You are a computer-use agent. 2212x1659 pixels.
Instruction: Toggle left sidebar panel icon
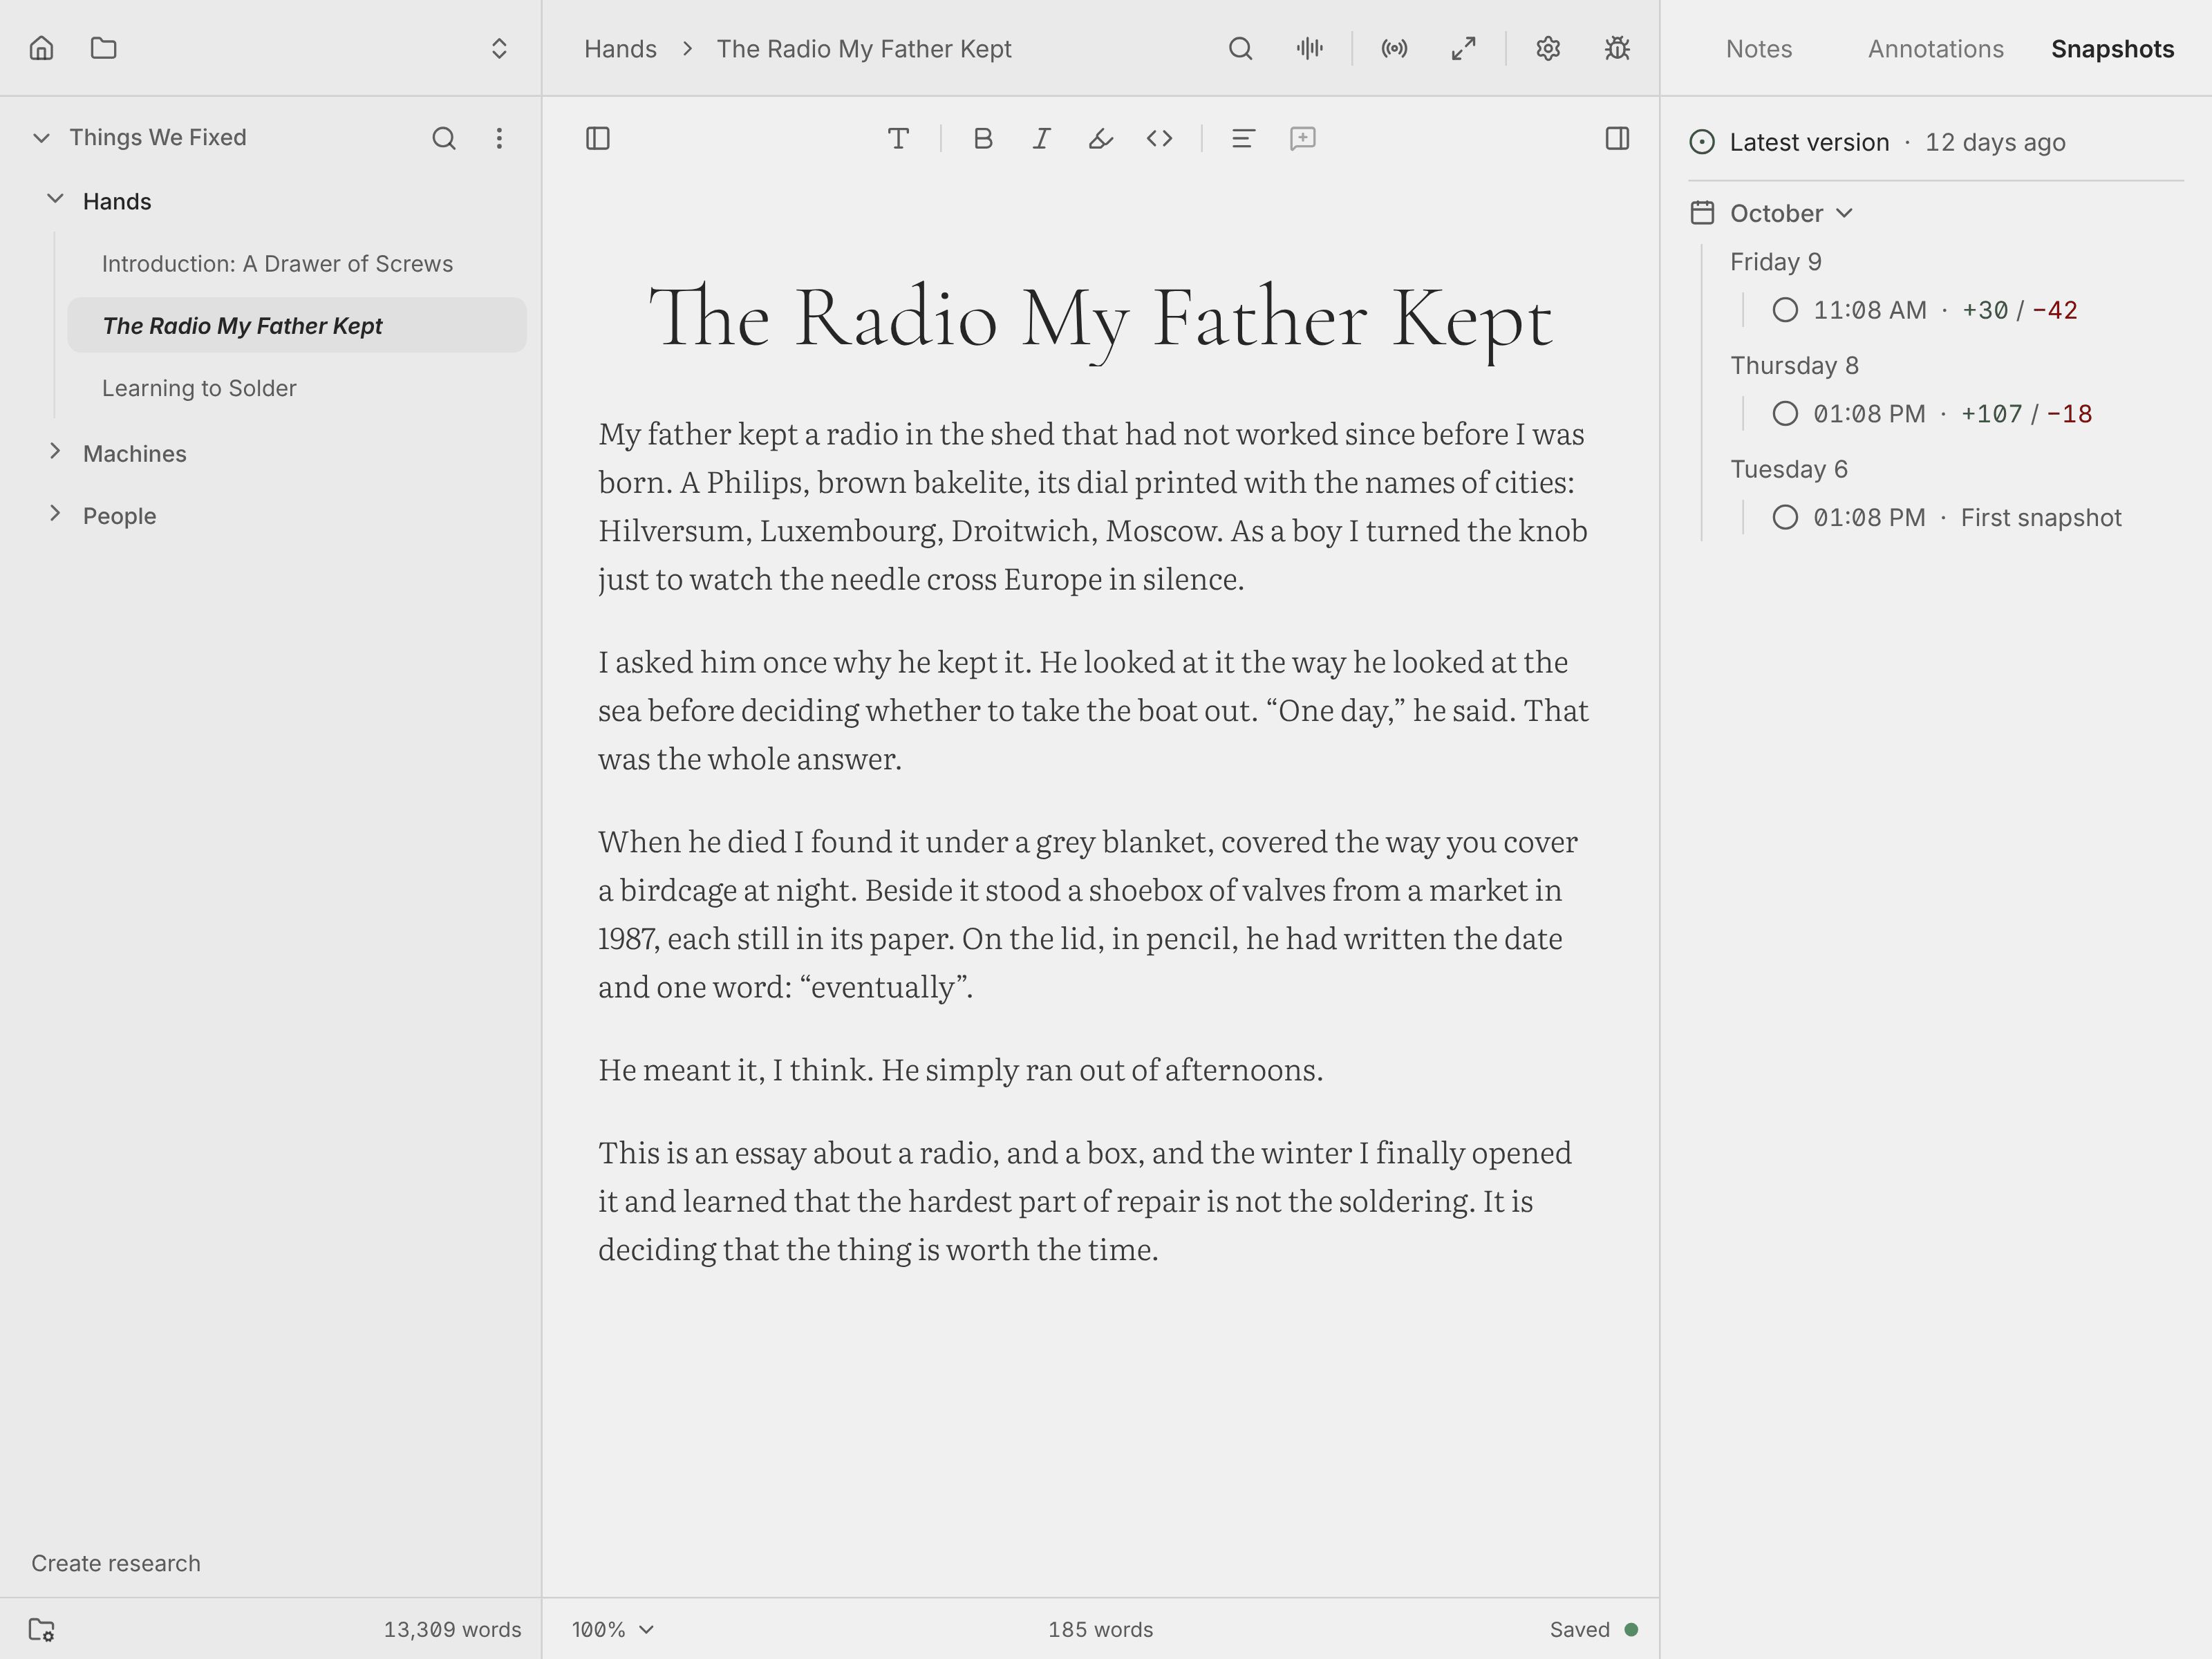598,138
